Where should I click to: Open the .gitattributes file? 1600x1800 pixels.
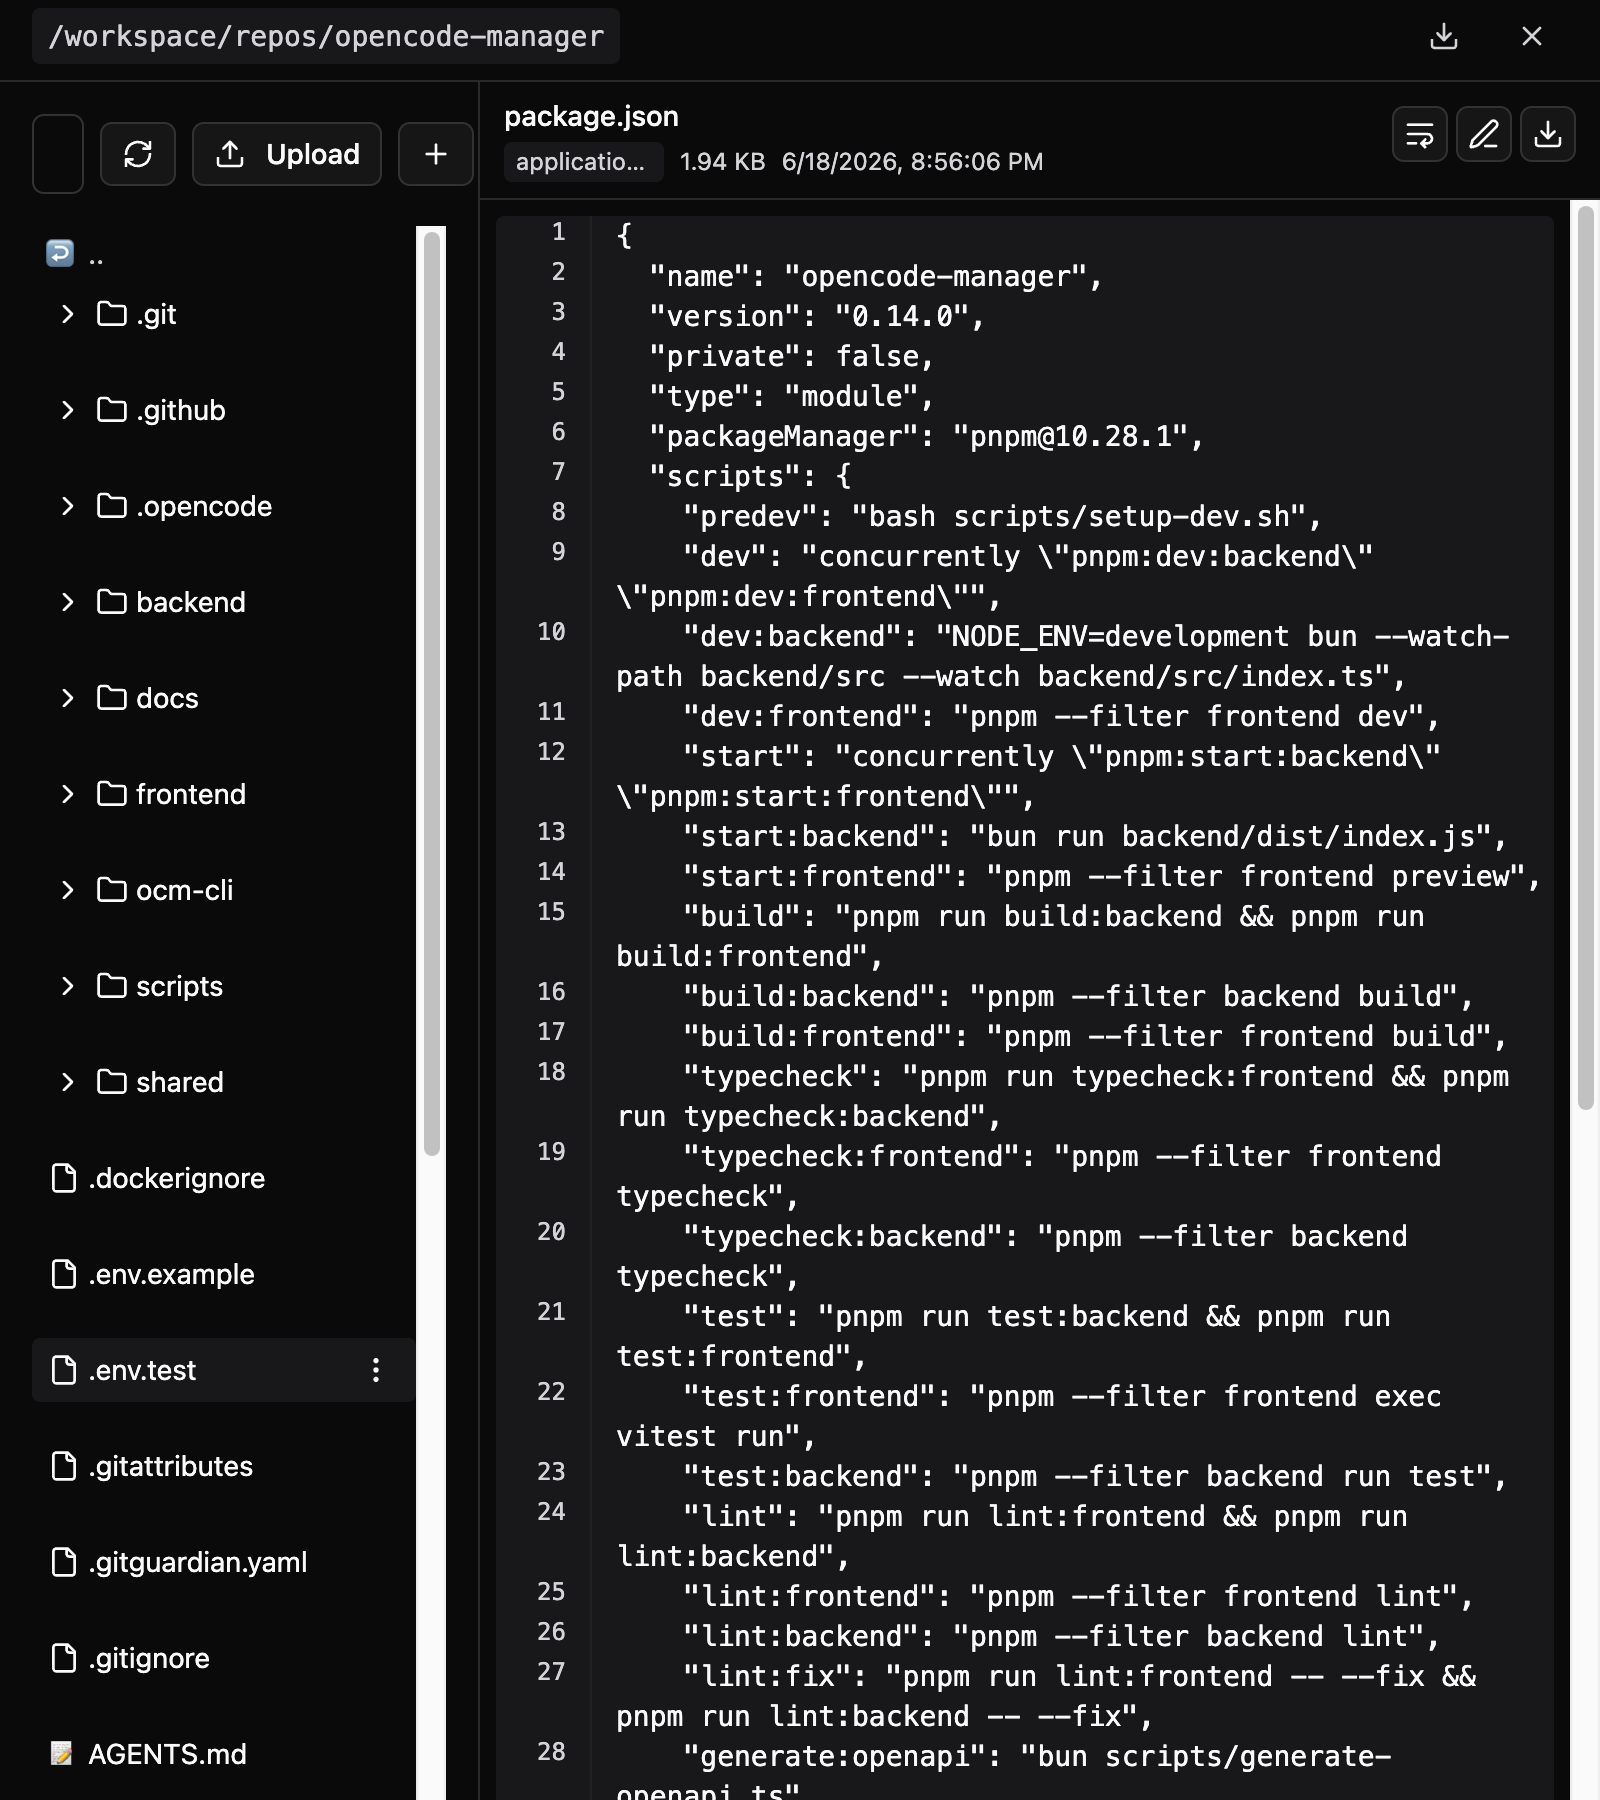point(224,1466)
